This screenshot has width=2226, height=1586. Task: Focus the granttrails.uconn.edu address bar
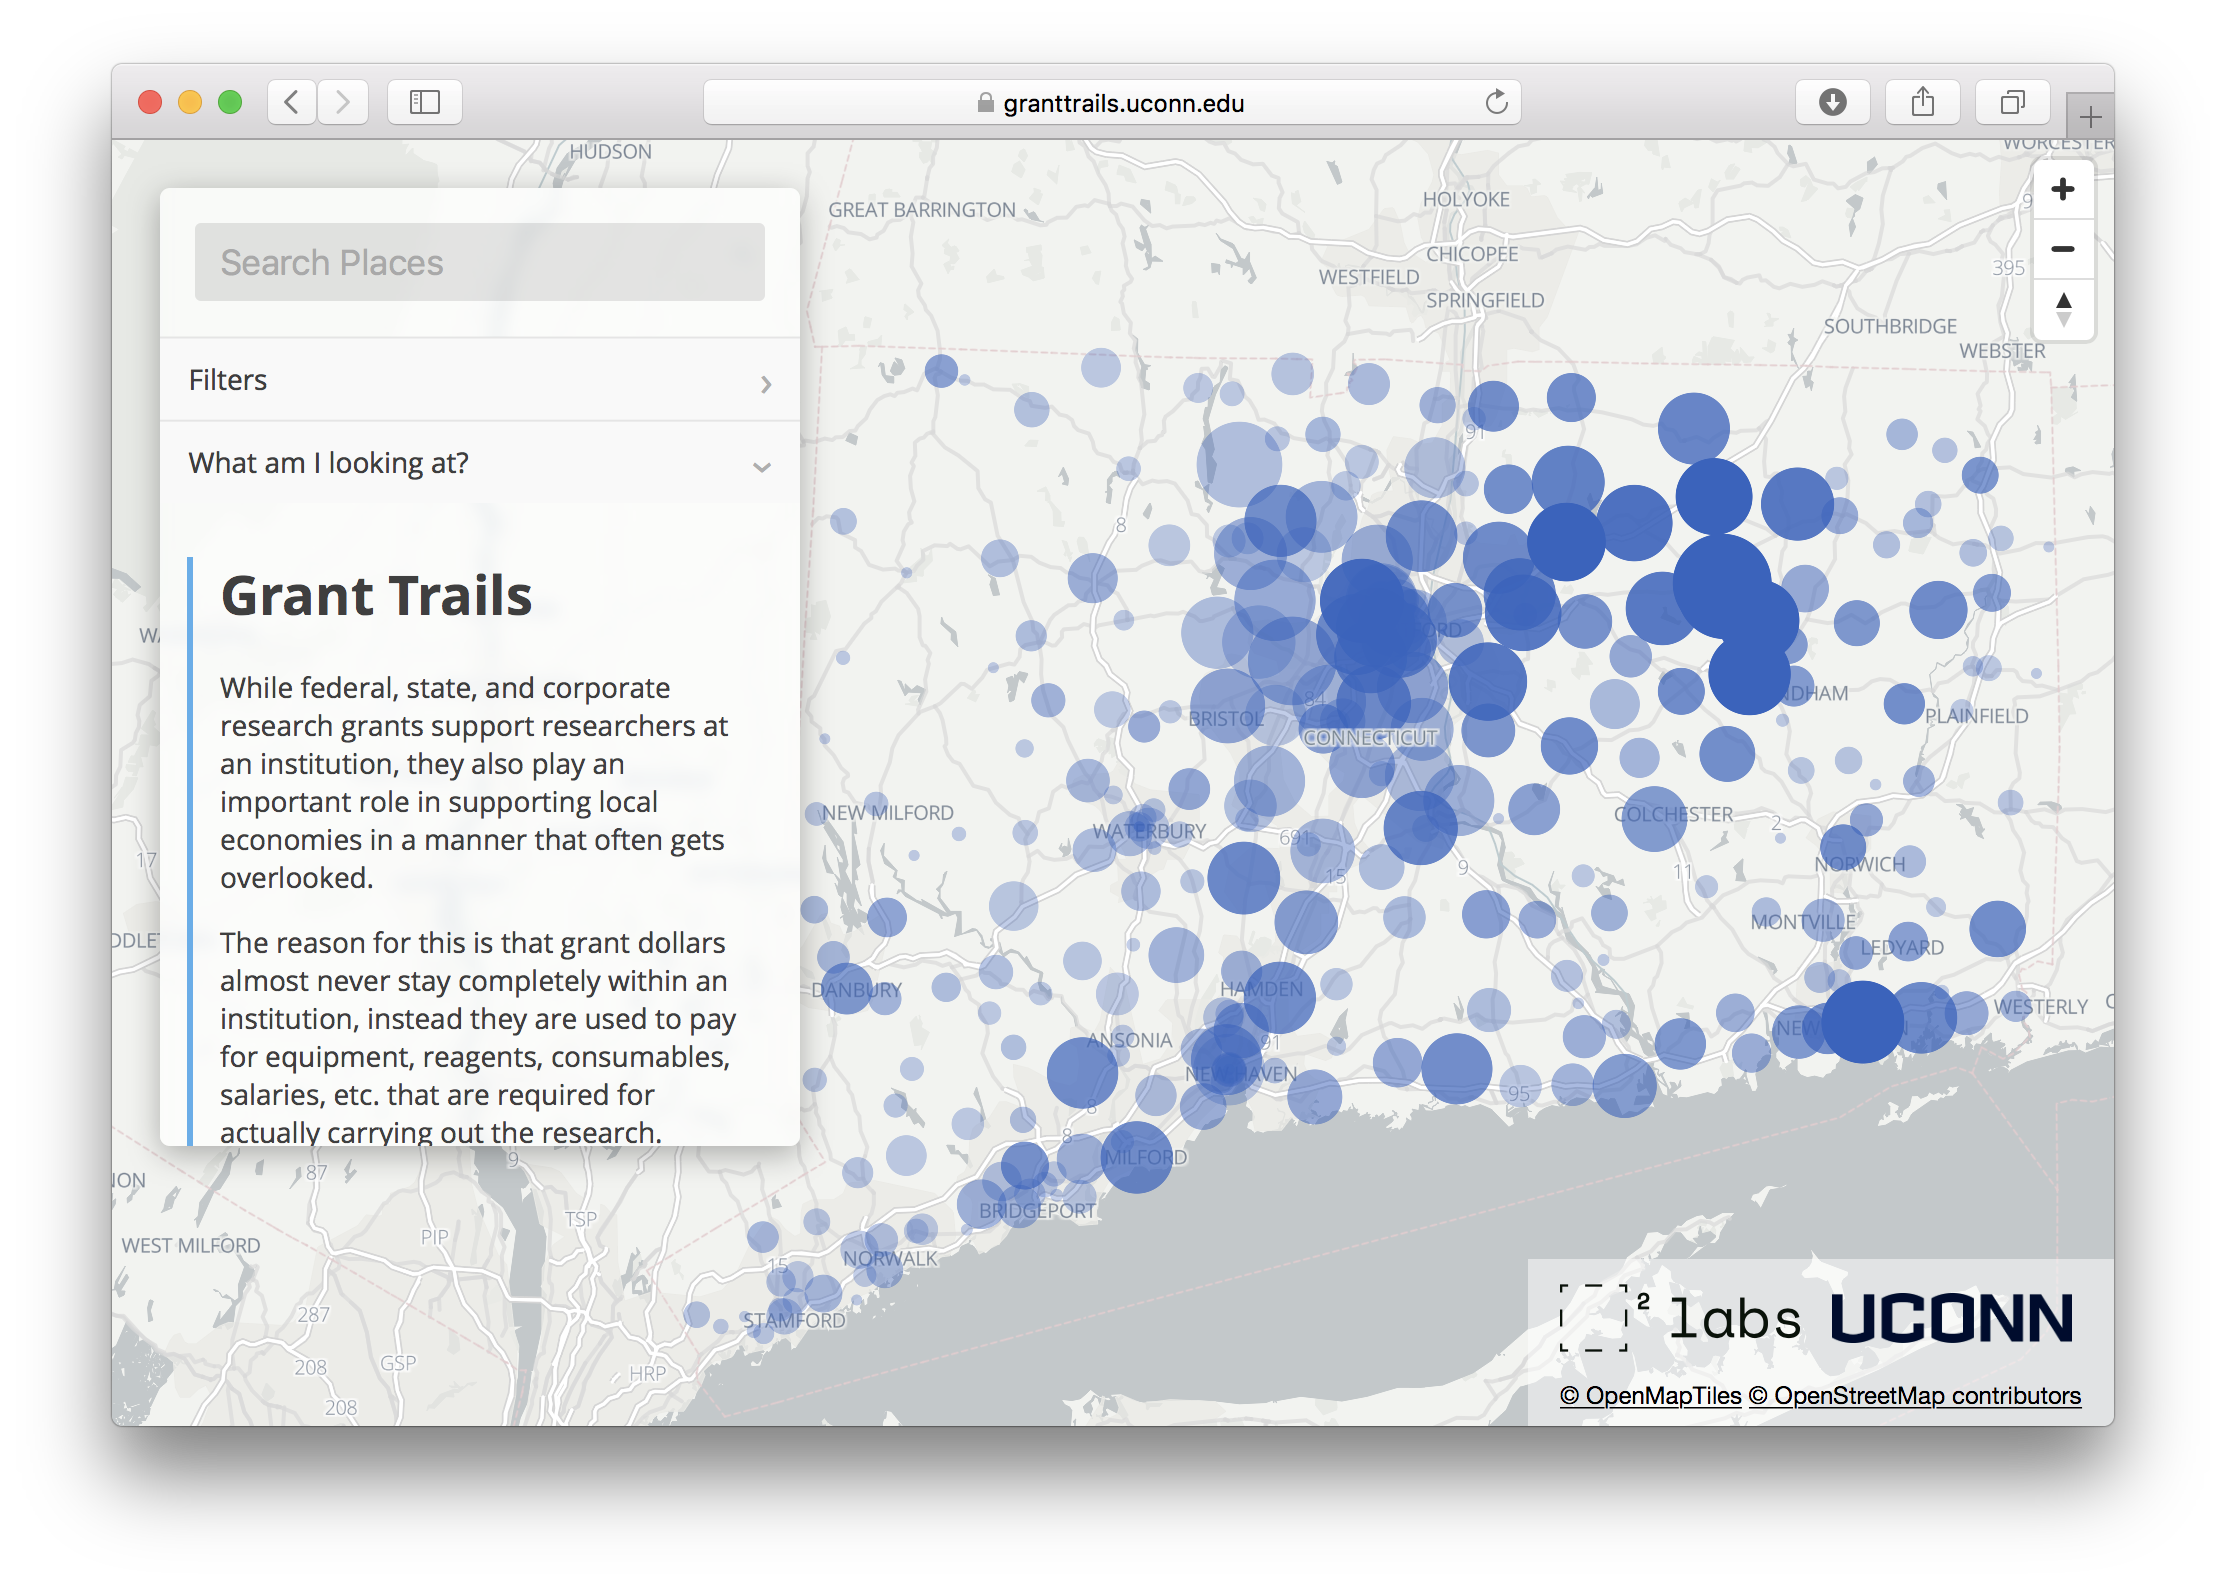tap(1112, 102)
